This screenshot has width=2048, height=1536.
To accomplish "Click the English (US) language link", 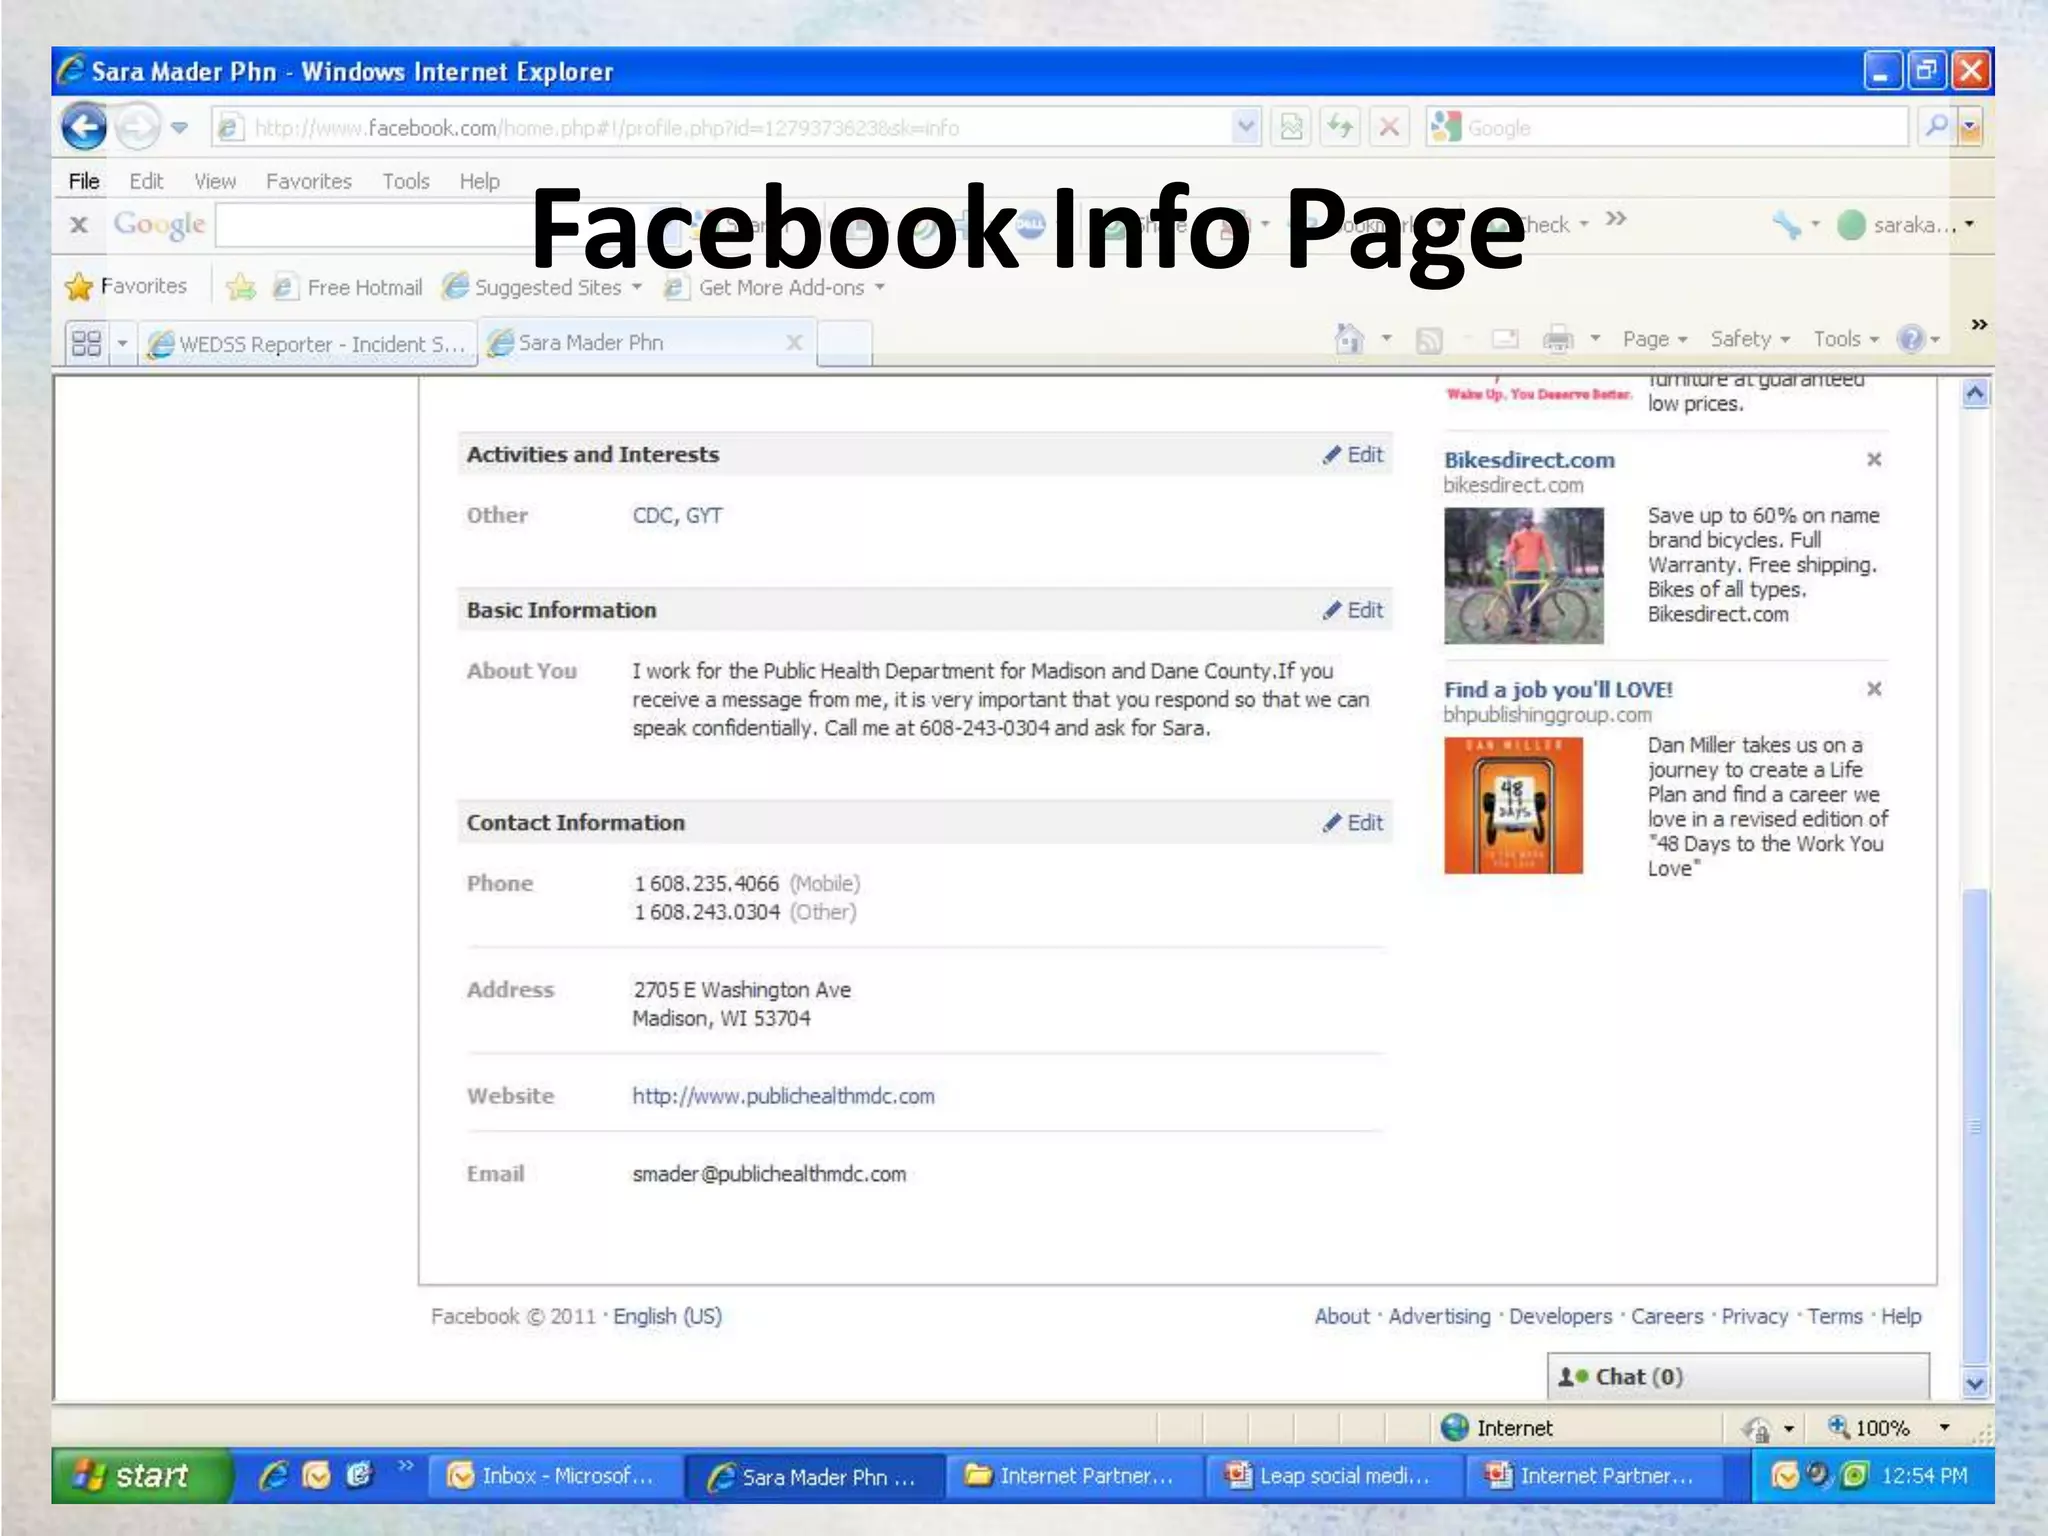I will click(x=667, y=1316).
